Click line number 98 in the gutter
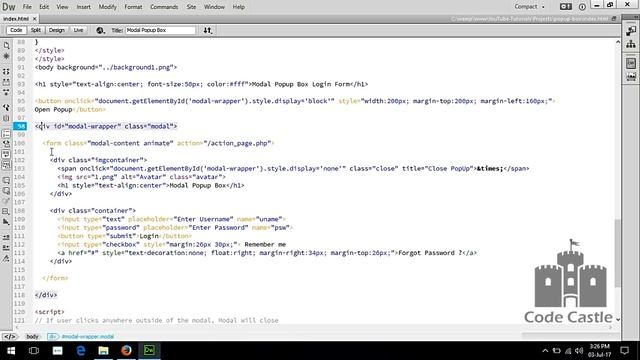Viewport: 640px width, 360px height. (20, 126)
